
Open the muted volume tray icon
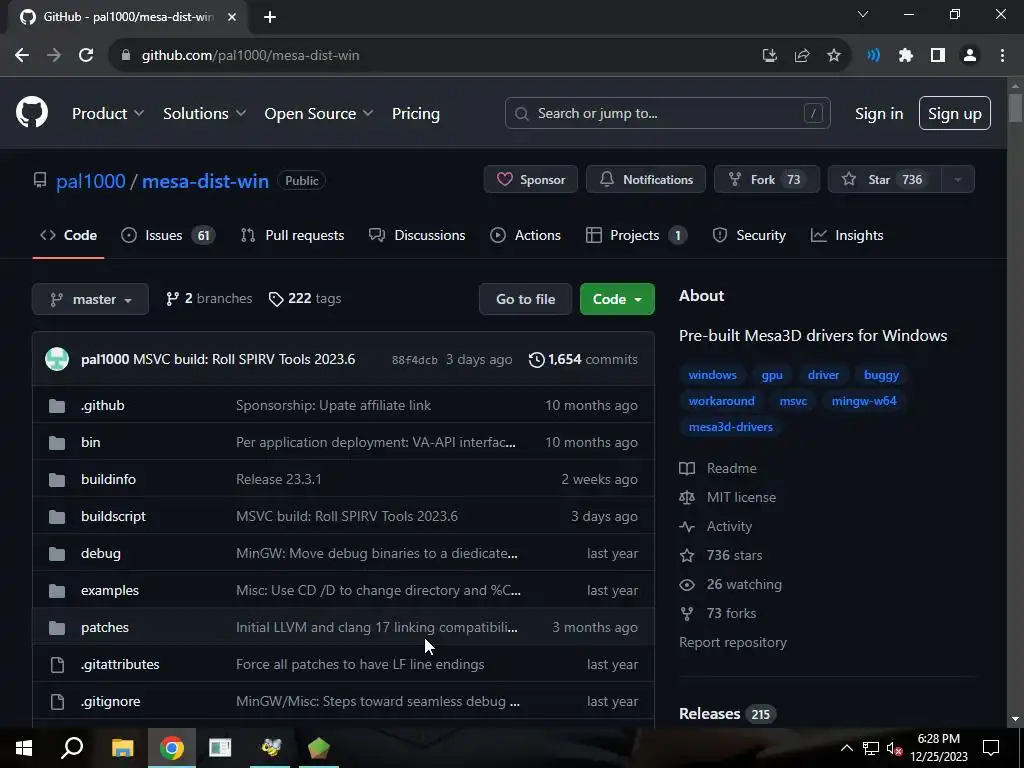[x=895, y=748]
